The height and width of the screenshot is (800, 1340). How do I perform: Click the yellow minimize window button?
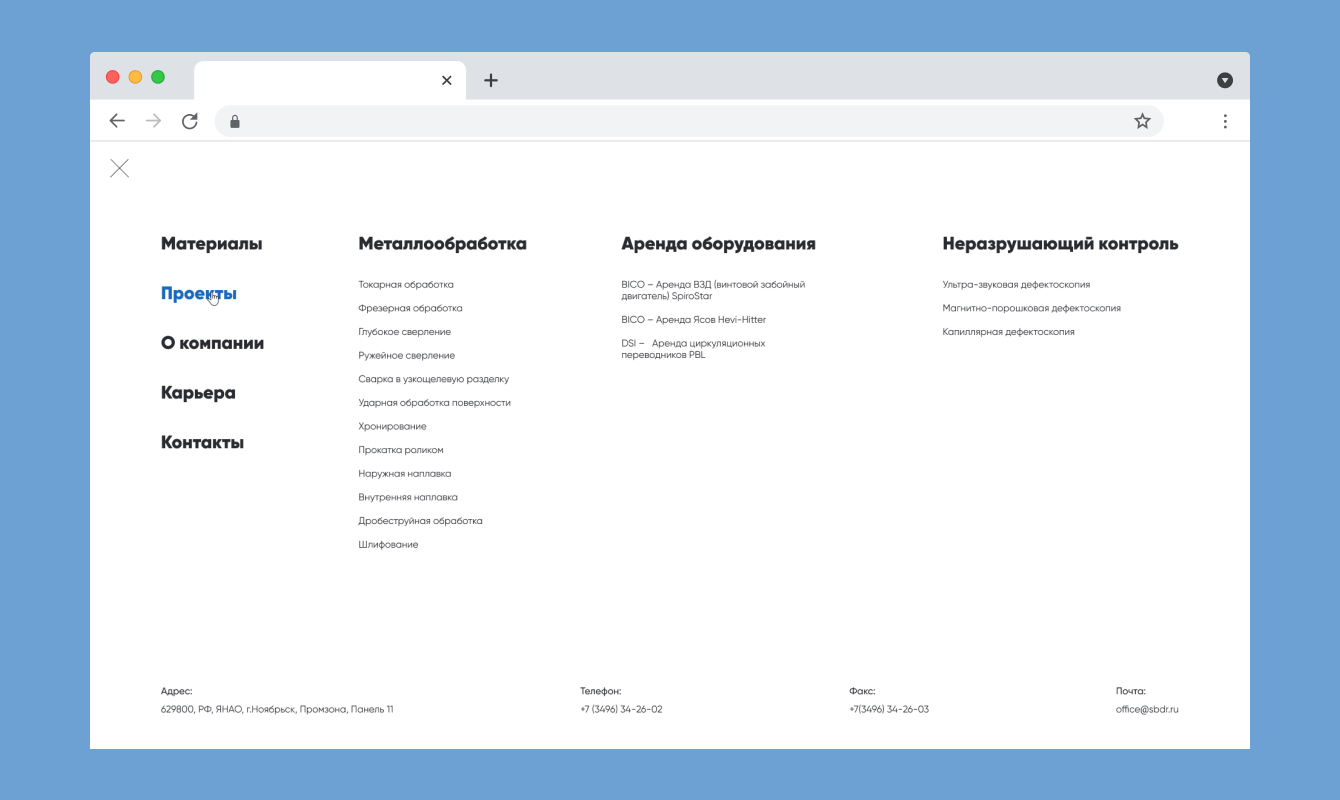pos(135,77)
